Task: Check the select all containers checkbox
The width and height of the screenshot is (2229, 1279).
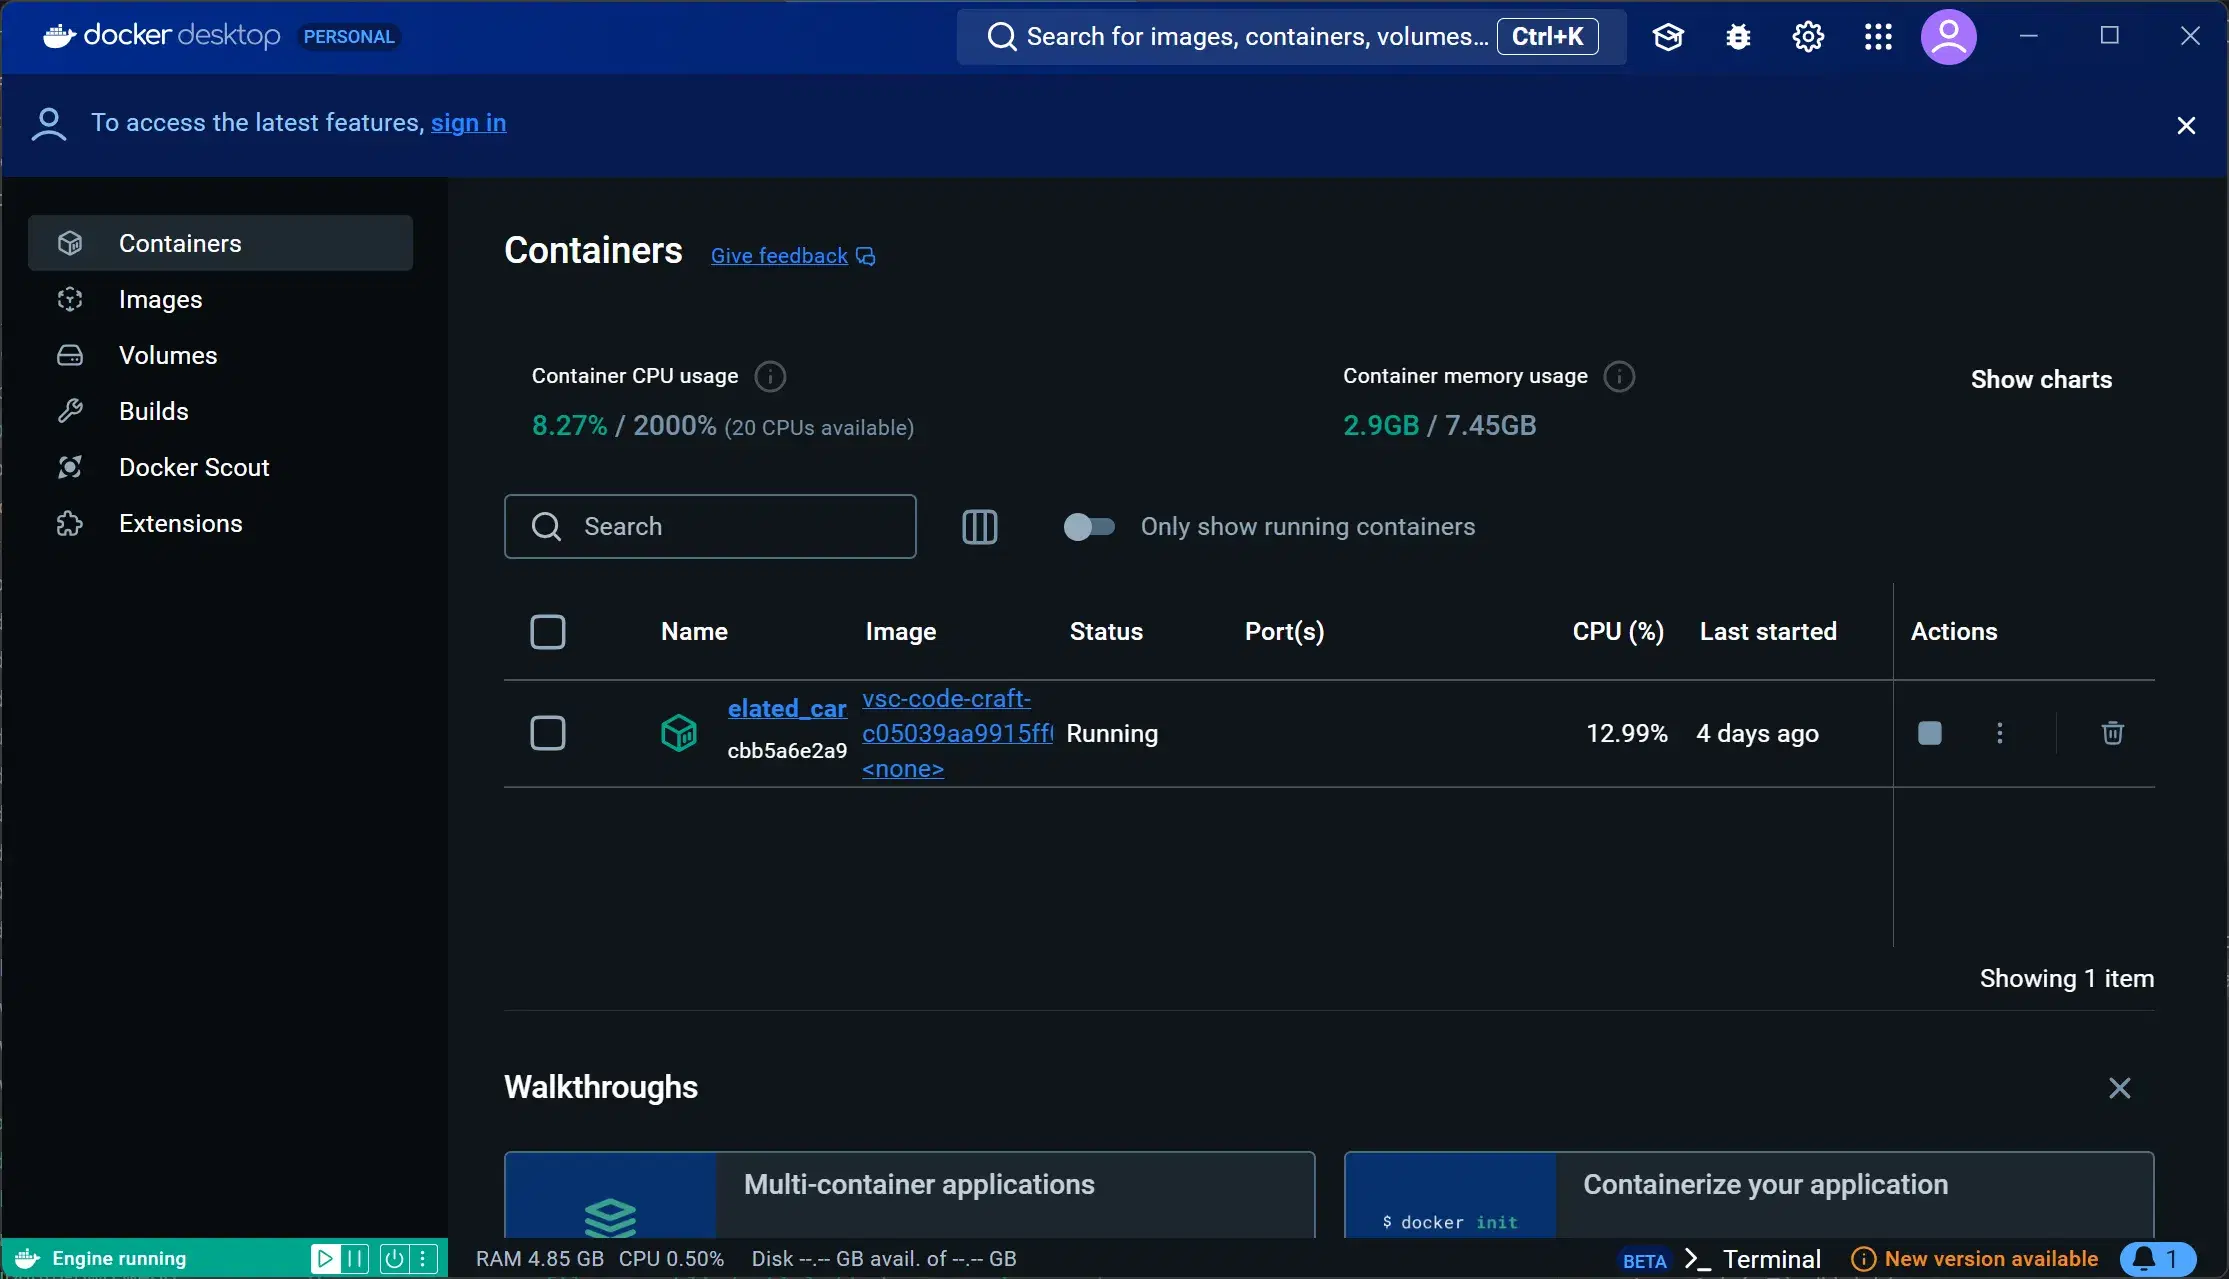Action: [547, 632]
